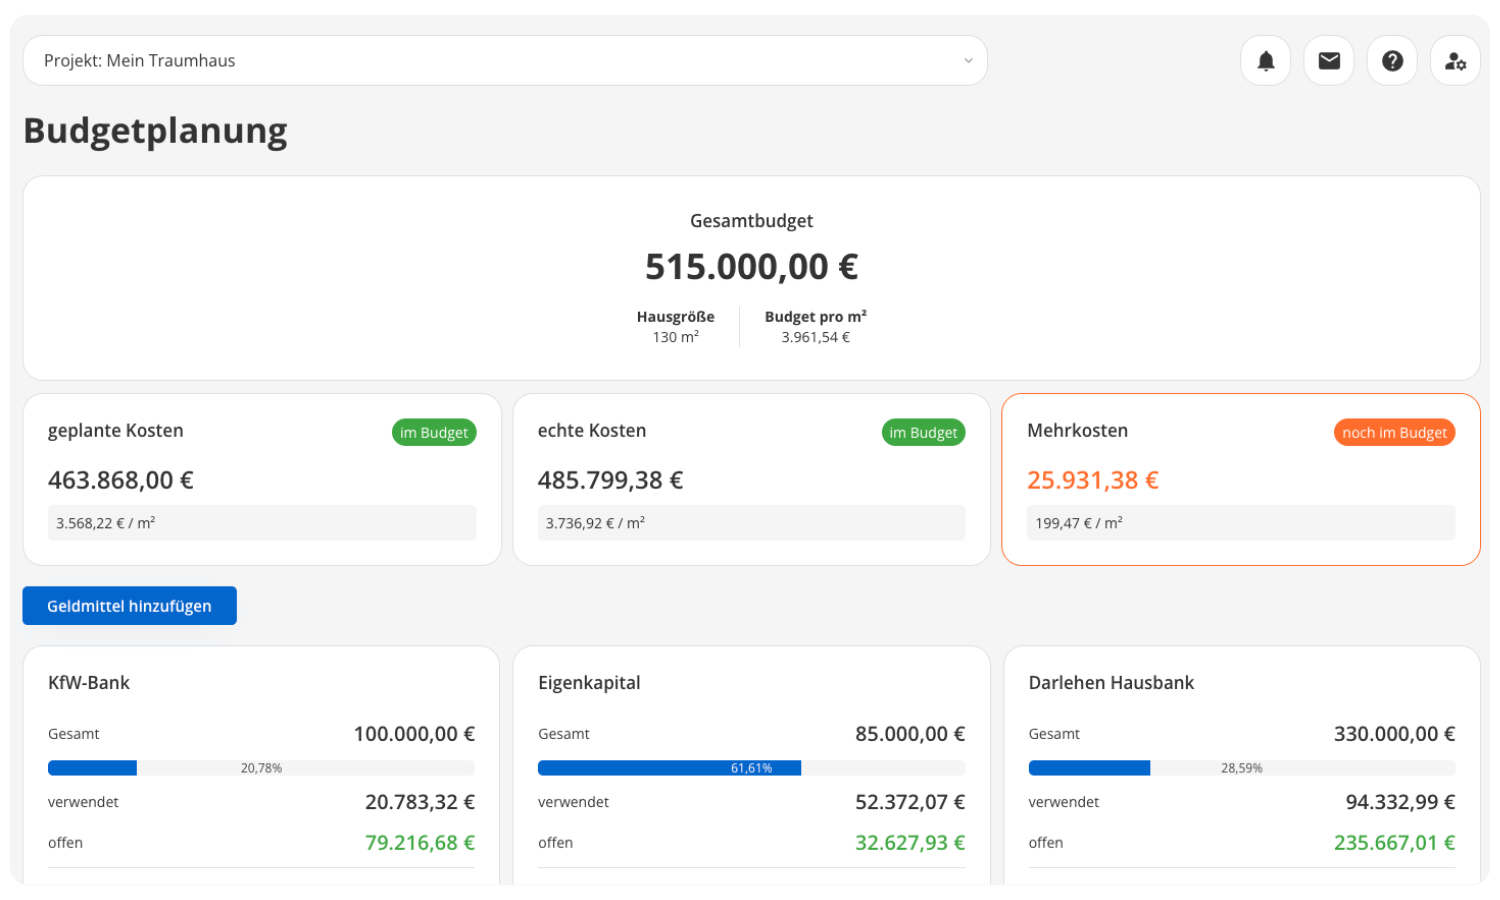Viewport: 1500px width, 900px height.
Task: Click the Darlehen Hausbank progress bar
Action: [1241, 768]
